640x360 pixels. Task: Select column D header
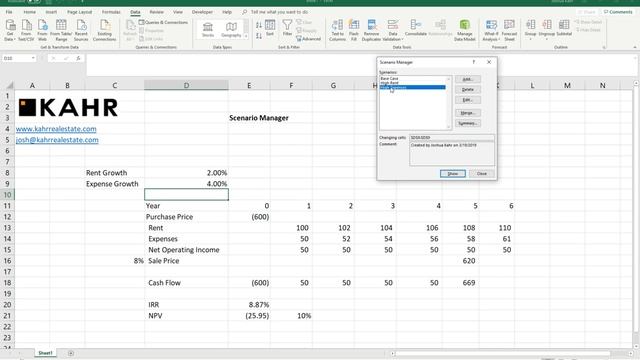click(x=187, y=85)
